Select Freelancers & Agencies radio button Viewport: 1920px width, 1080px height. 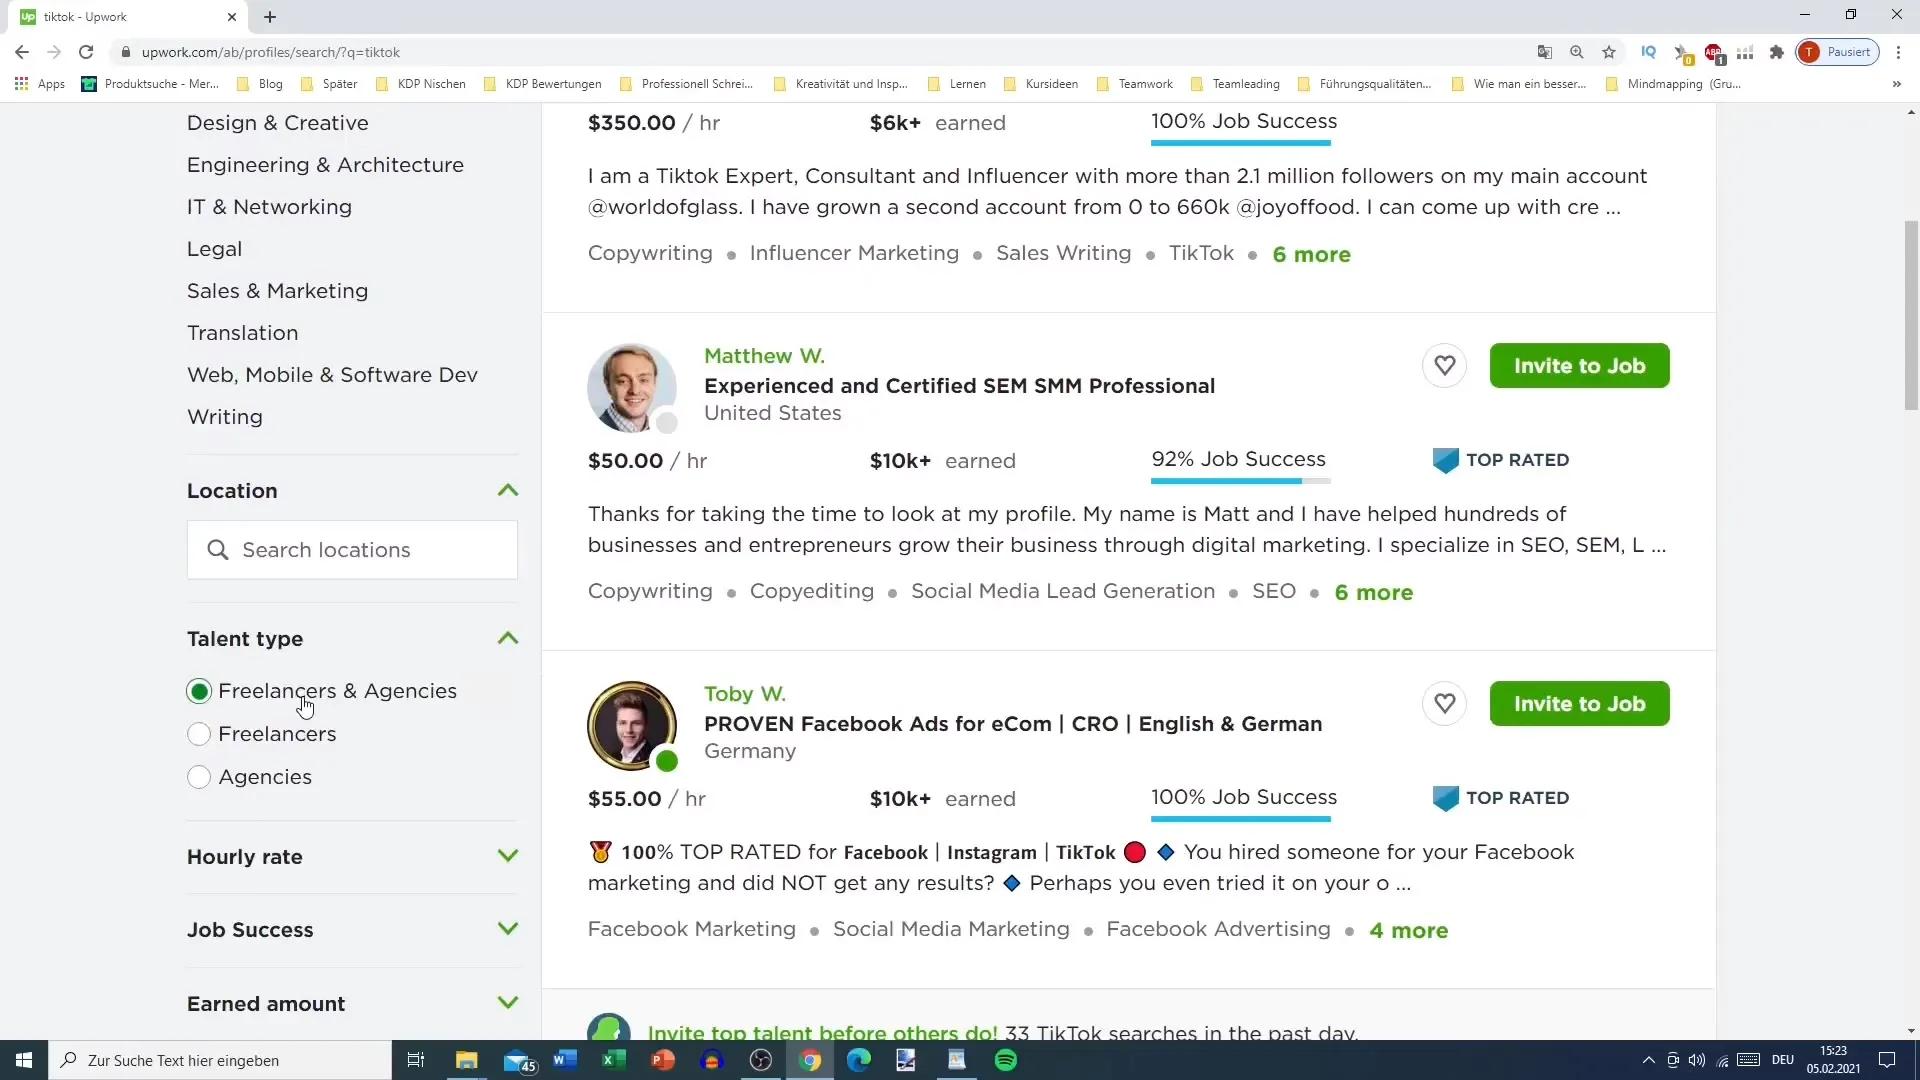pos(199,691)
